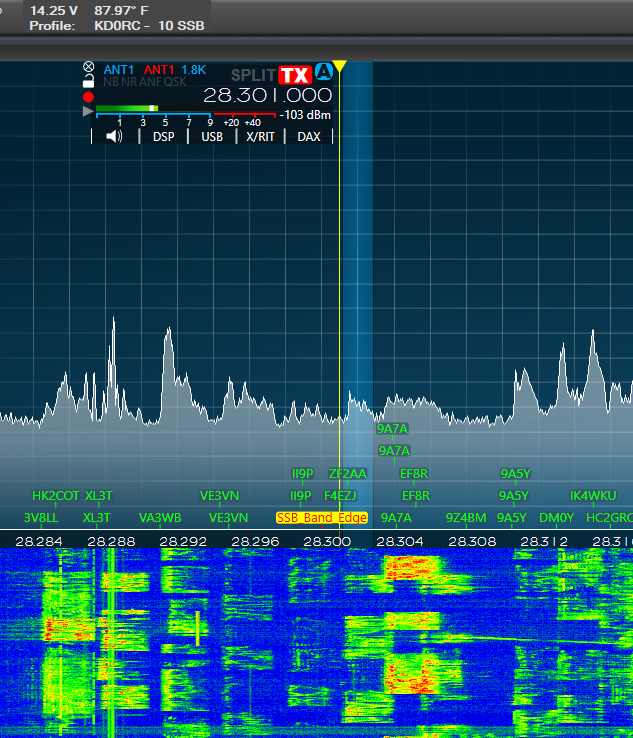This screenshot has width=633, height=738.
Task: Click the -103 dBm signal level readout
Action: [x=305, y=115]
